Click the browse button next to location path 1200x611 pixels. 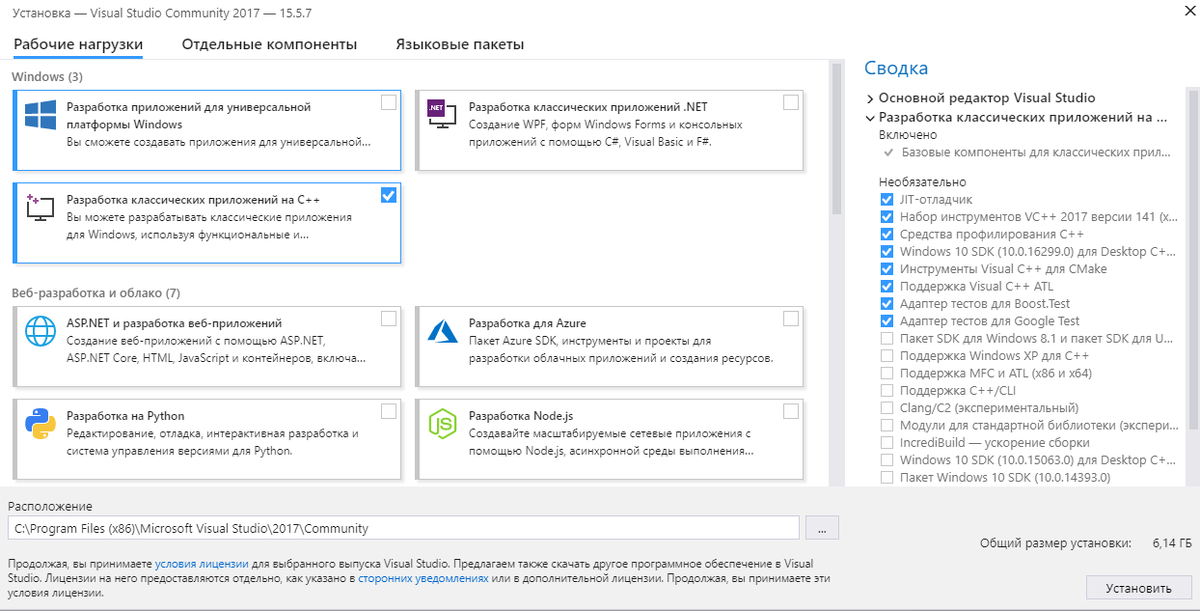[821, 528]
